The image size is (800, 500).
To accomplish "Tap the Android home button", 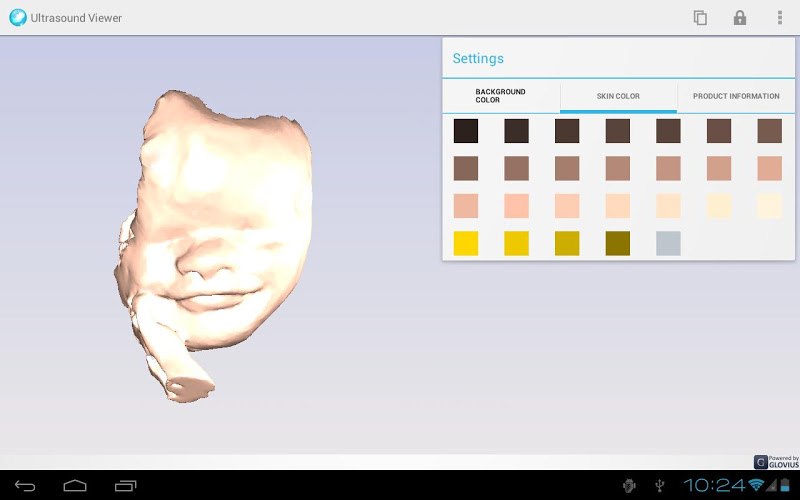I will [75, 486].
